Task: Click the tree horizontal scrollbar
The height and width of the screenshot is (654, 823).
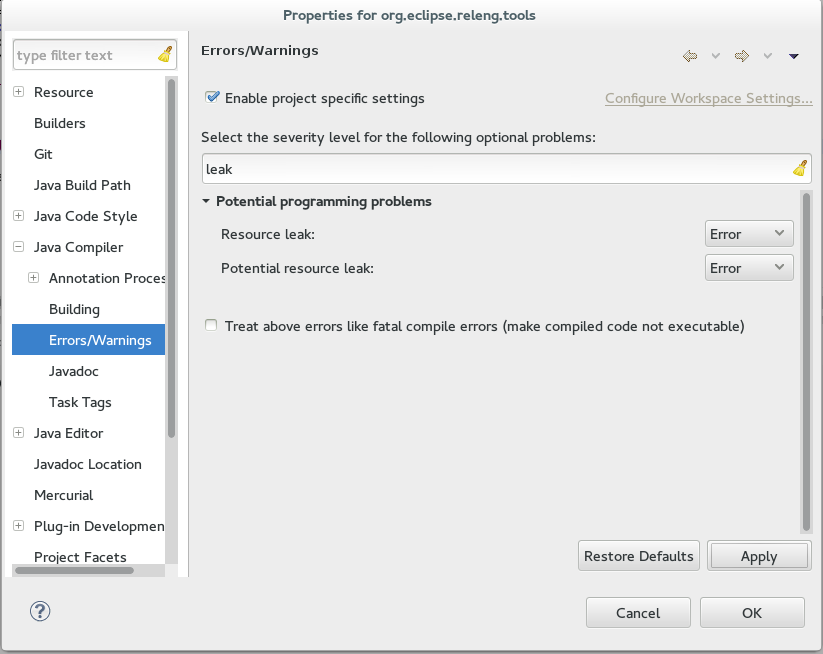Action: [x=74, y=570]
